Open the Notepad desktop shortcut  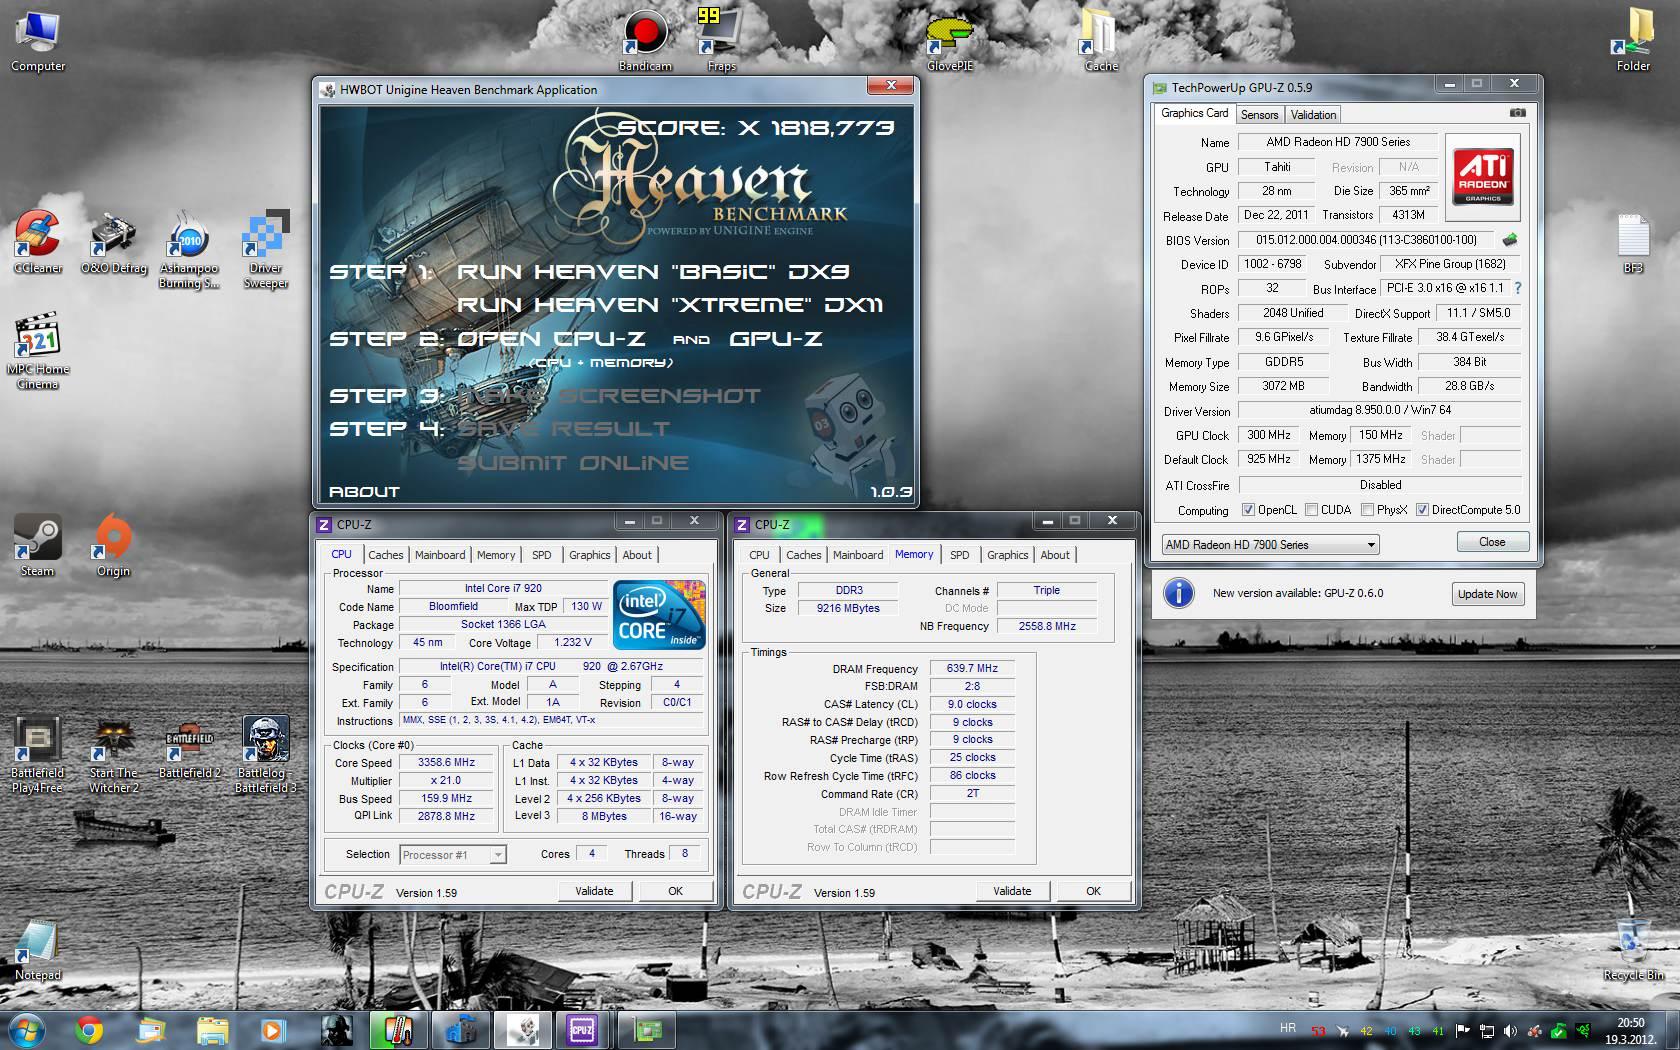38,950
